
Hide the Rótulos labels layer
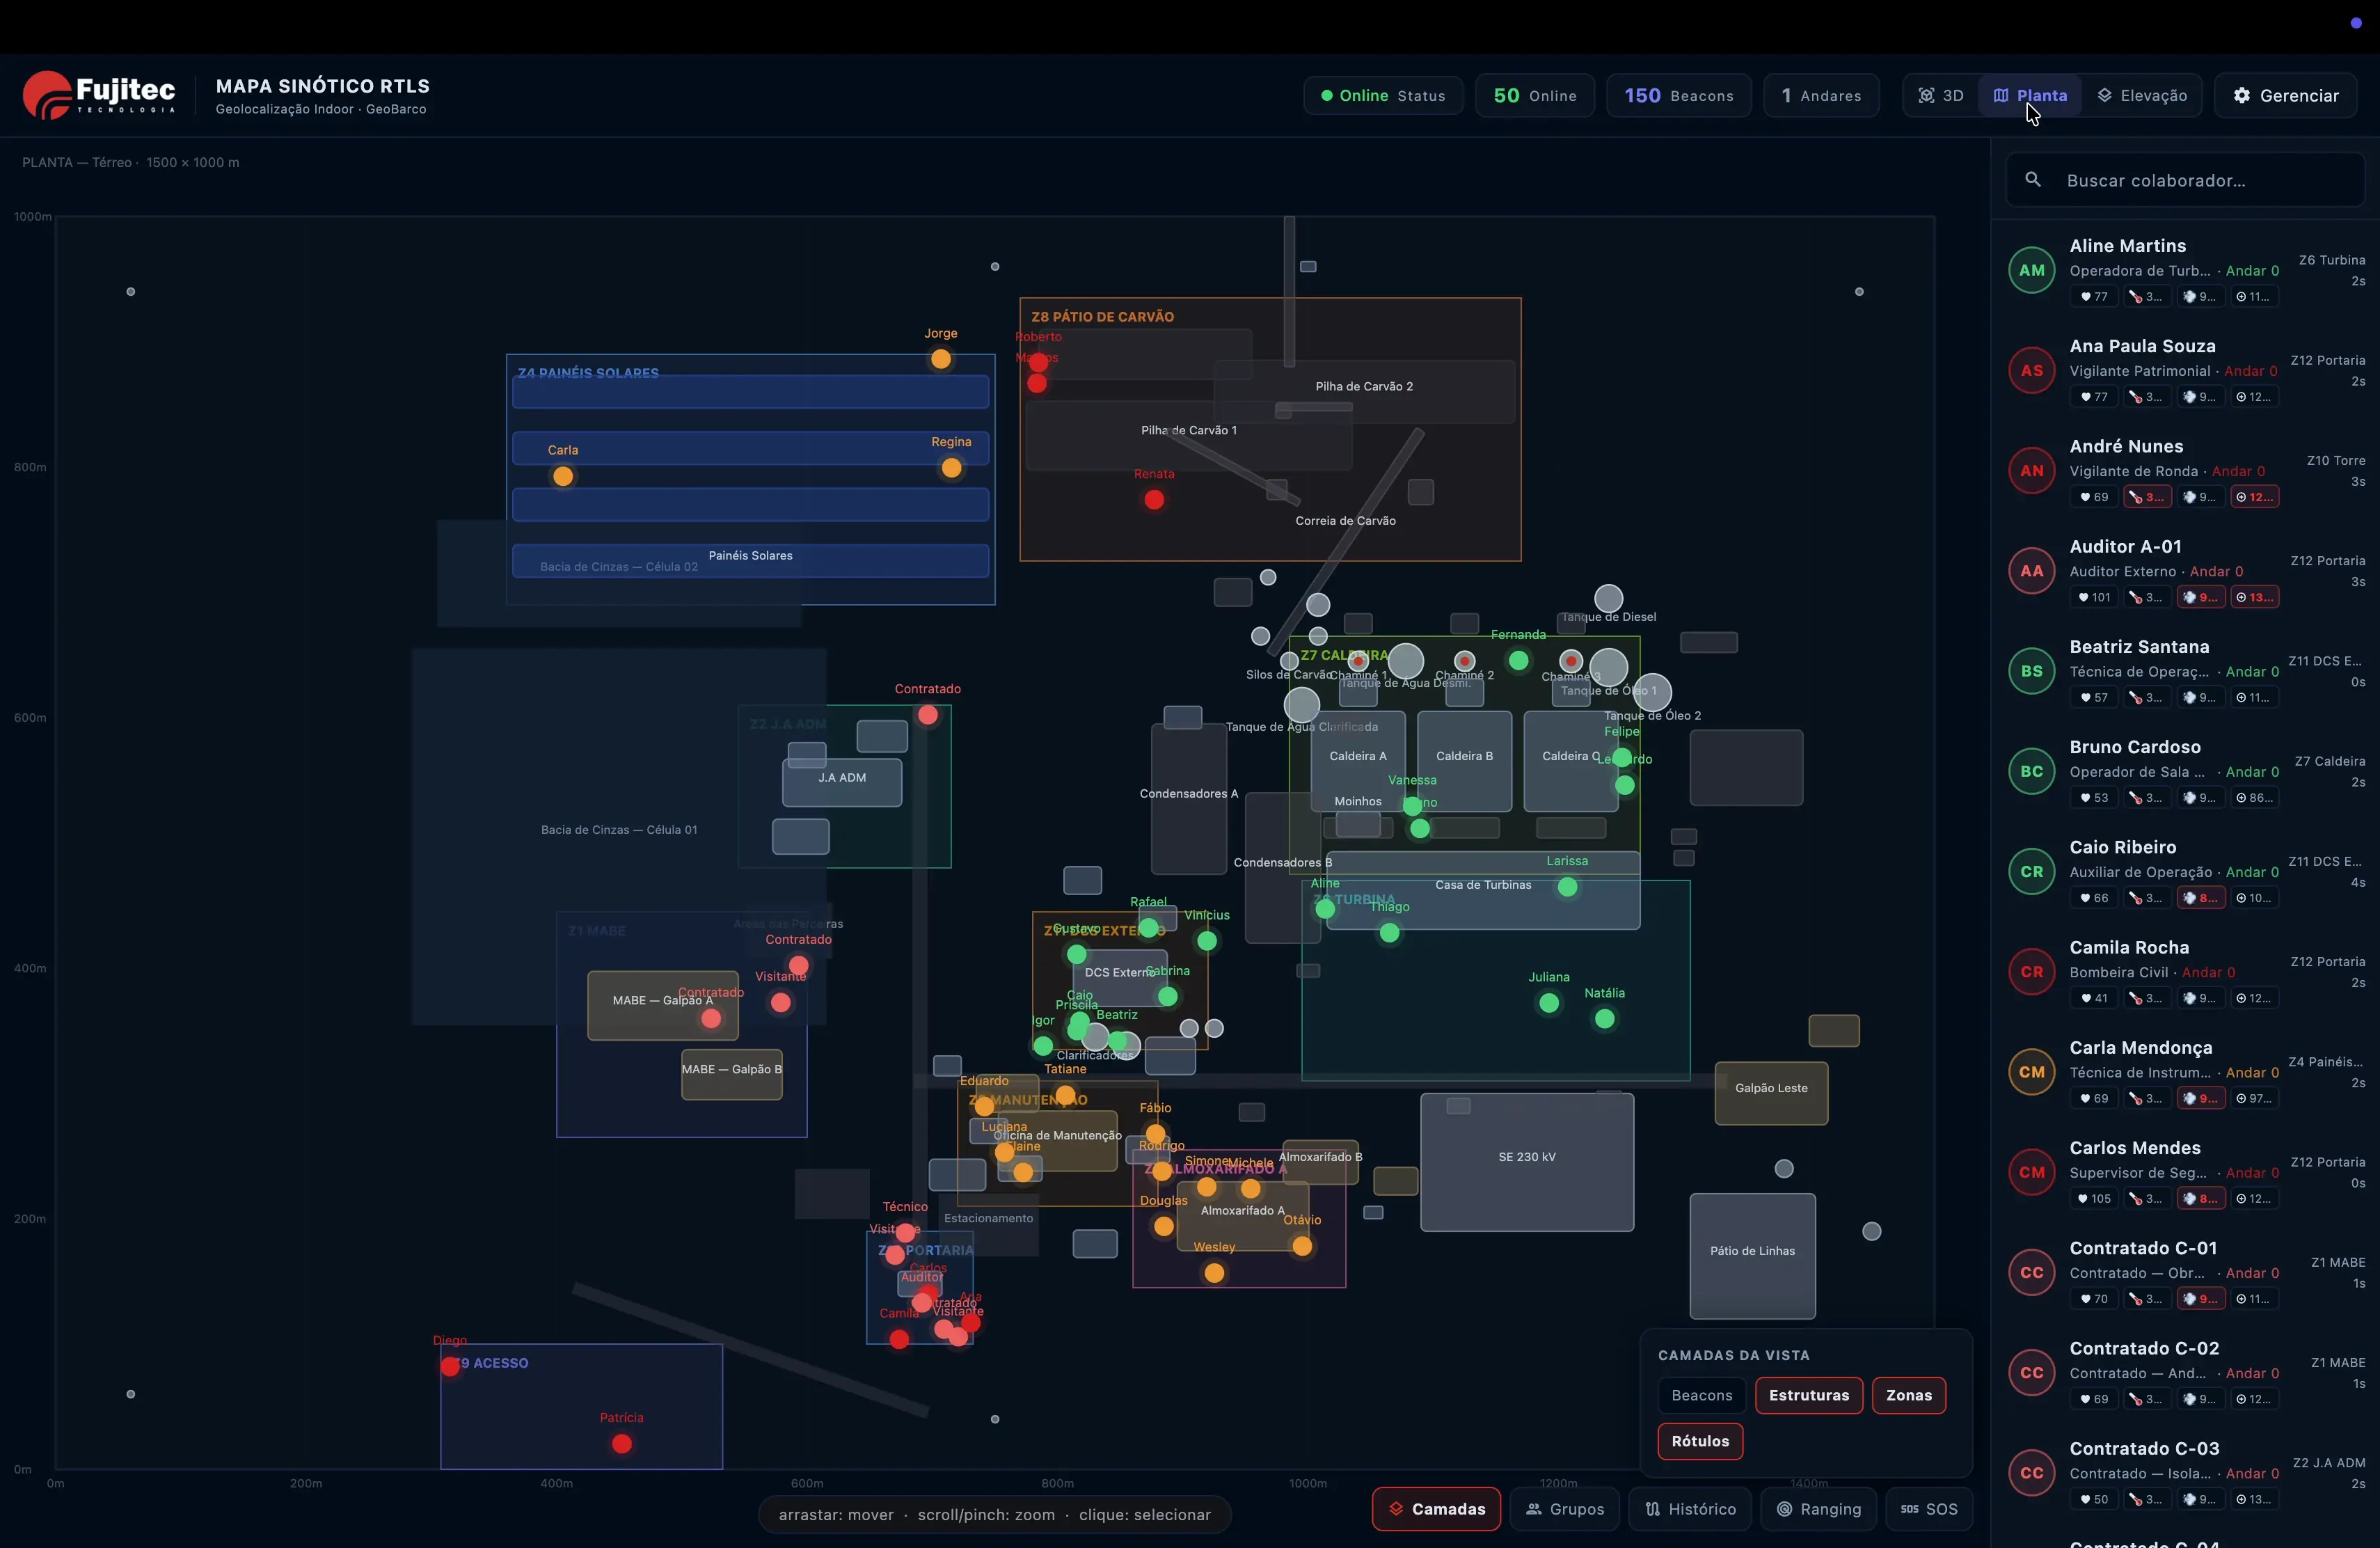pyautogui.click(x=1700, y=1441)
